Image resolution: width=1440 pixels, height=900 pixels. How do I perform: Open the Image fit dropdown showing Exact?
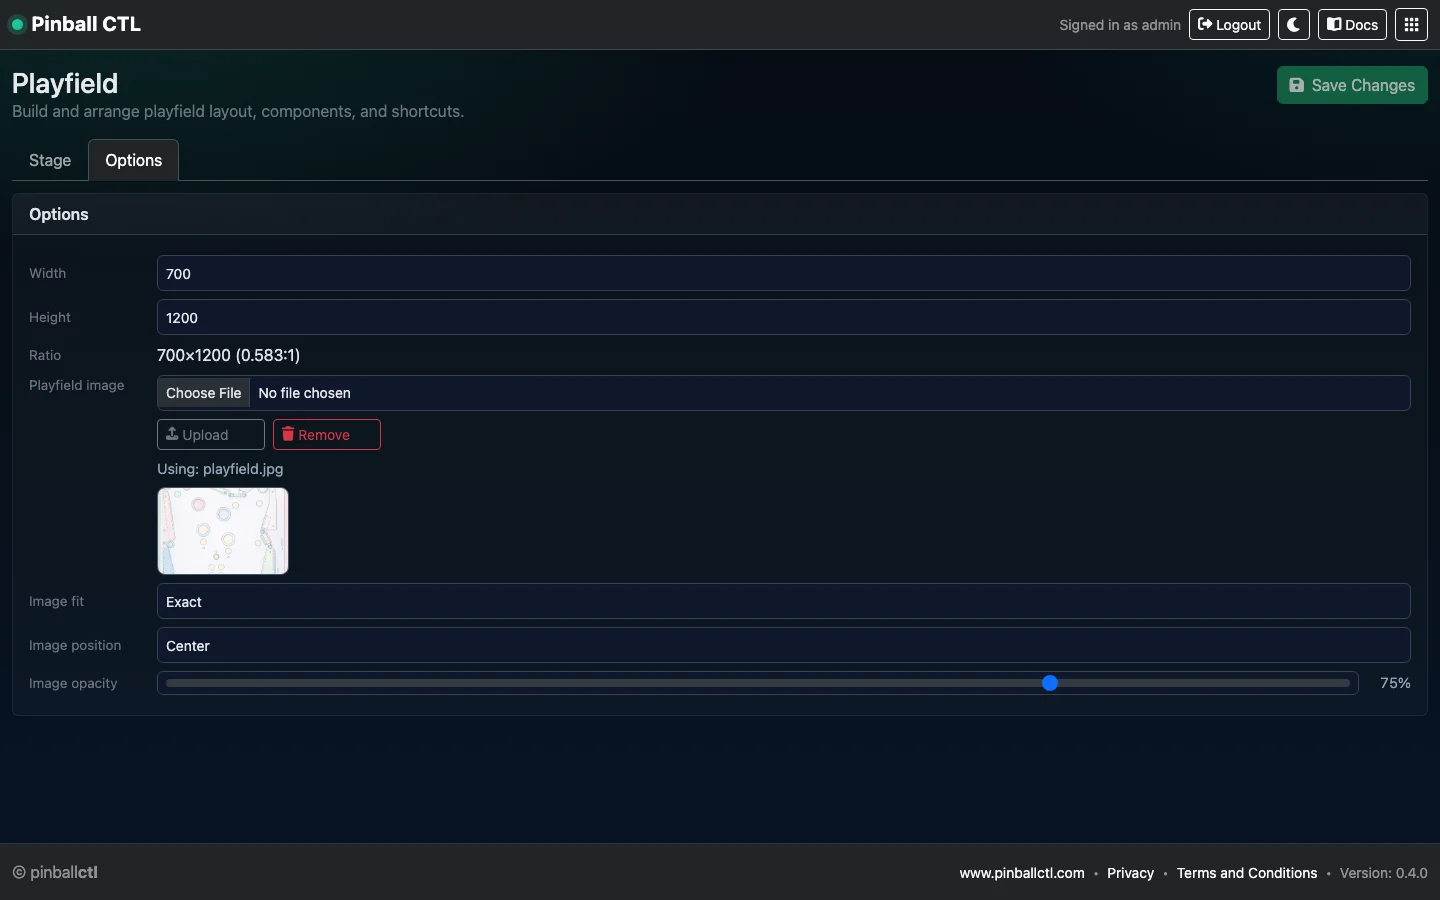tap(783, 602)
